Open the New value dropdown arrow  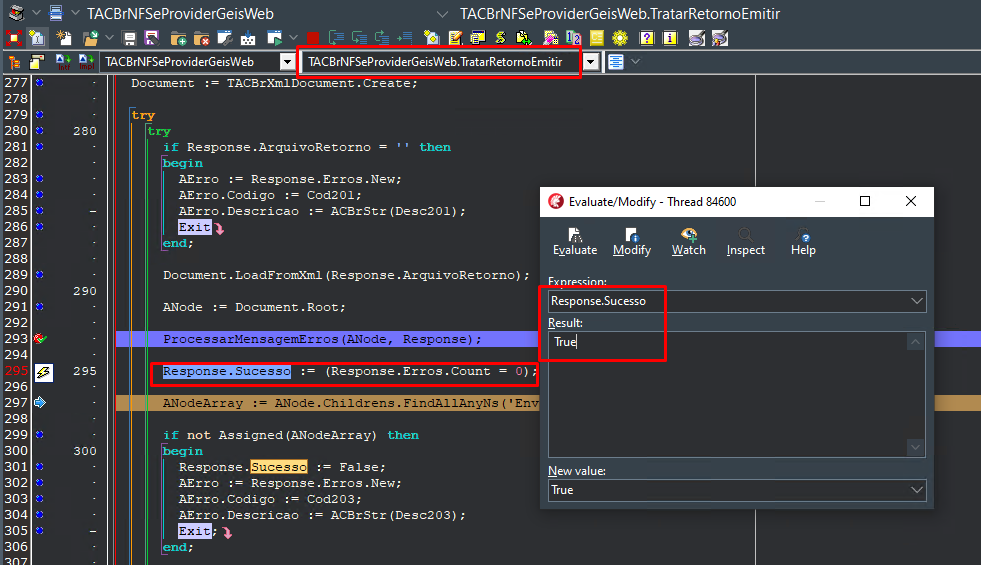pyautogui.click(x=917, y=490)
